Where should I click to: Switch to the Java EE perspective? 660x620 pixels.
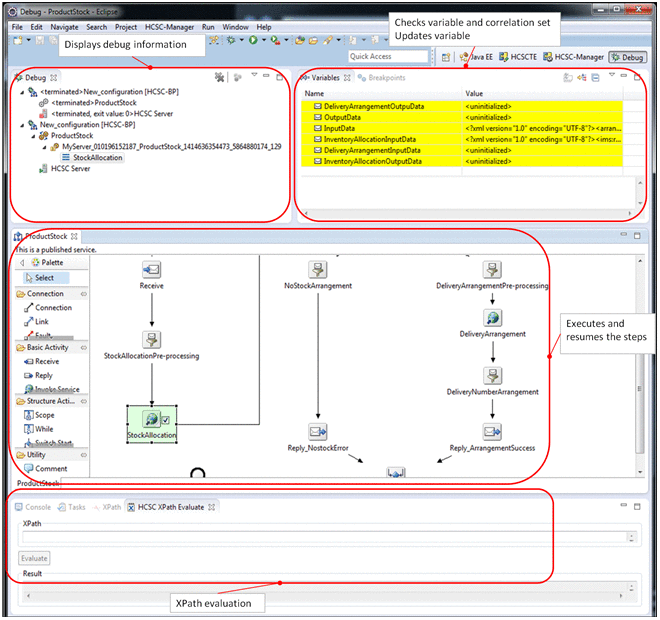(x=476, y=57)
